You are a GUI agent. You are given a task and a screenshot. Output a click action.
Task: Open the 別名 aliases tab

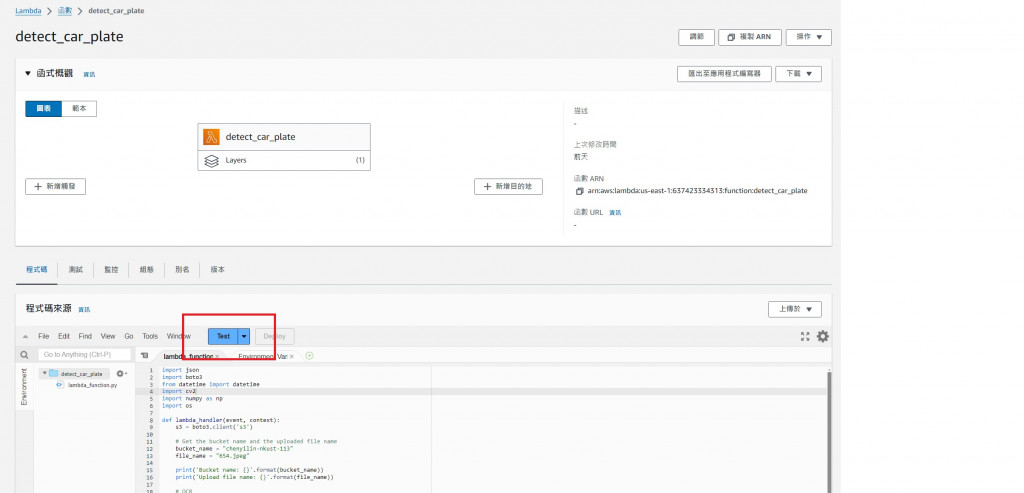click(x=182, y=270)
